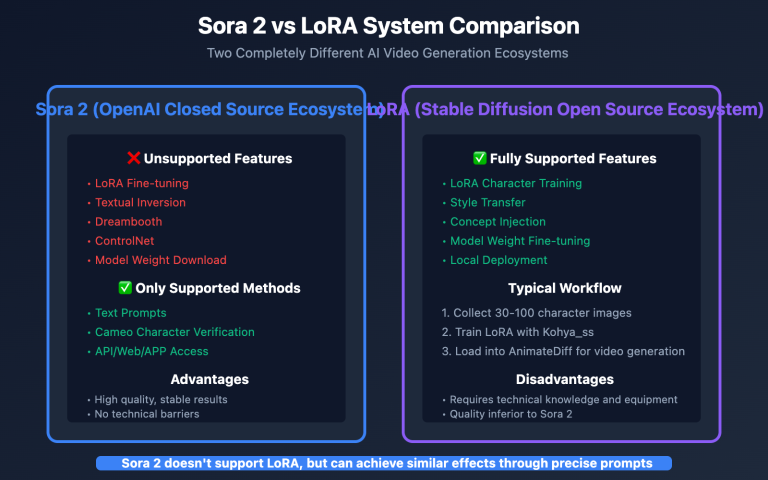Click LoRA Character Training in the right panel

515,183
